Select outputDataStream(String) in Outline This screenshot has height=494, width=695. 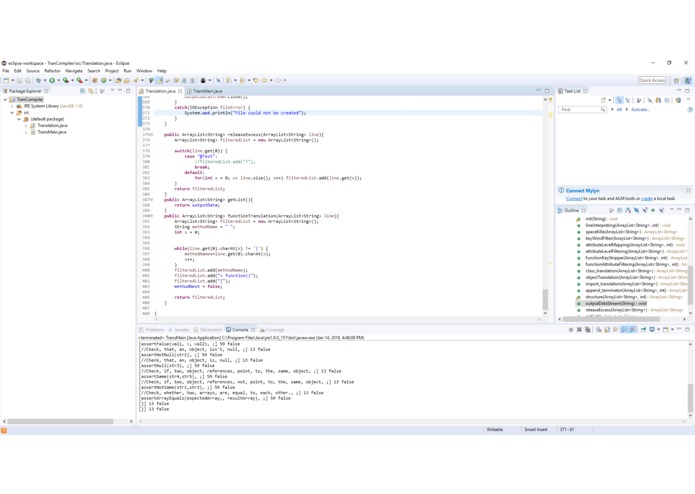tap(616, 303)
